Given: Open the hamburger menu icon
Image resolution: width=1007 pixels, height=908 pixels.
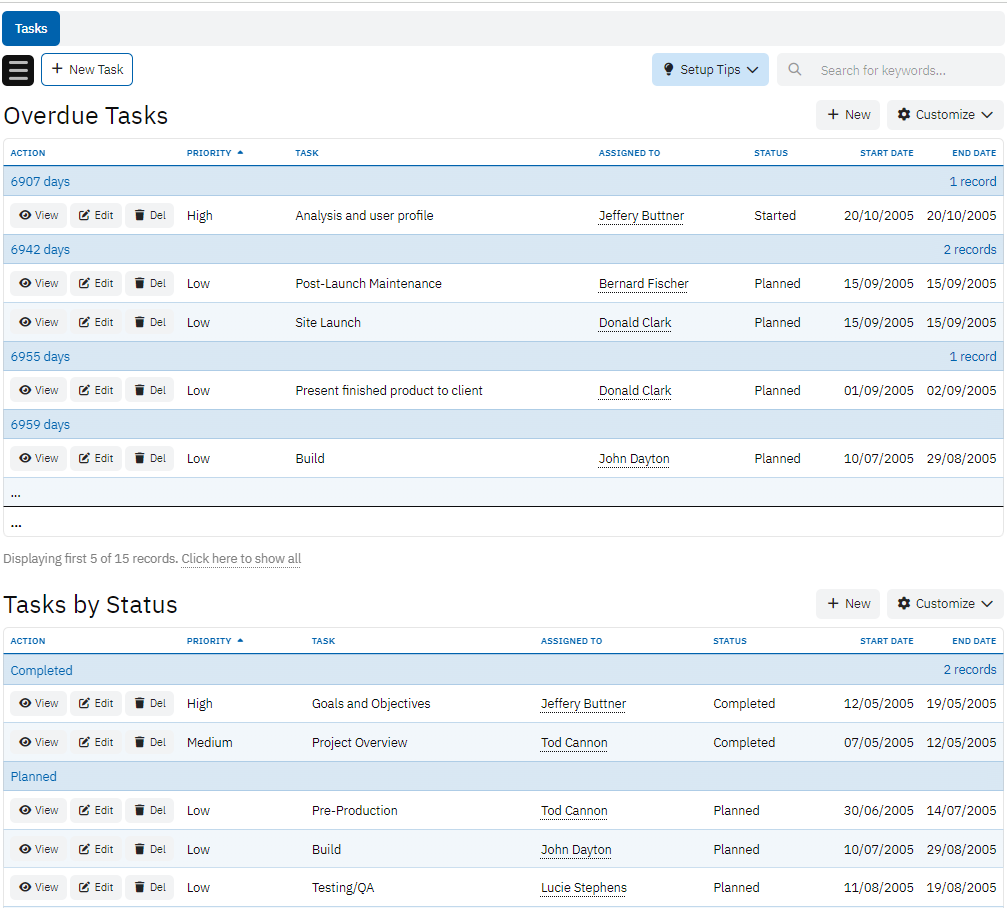Looking at the screenshot, I should [18, 70].
